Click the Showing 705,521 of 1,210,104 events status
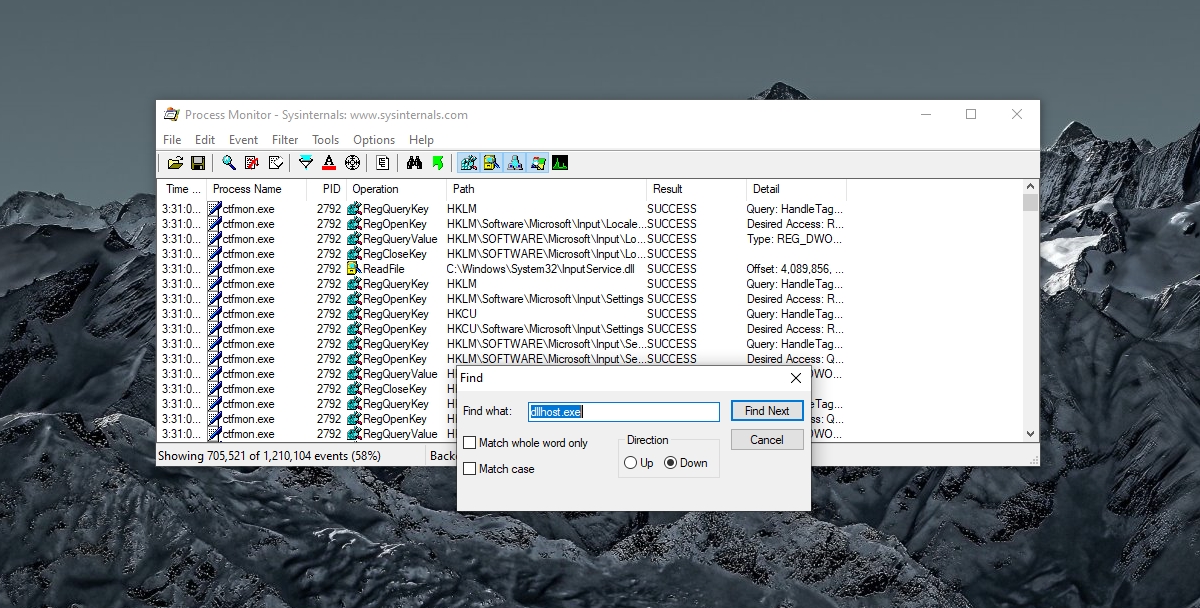 (x=269, y=456)
